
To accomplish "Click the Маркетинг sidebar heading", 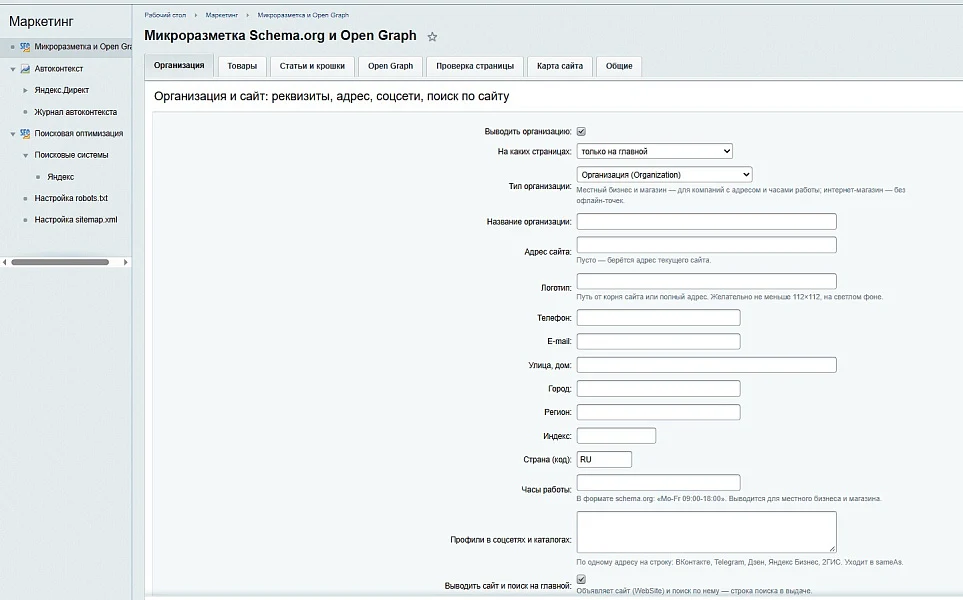I will click(41, 21).
